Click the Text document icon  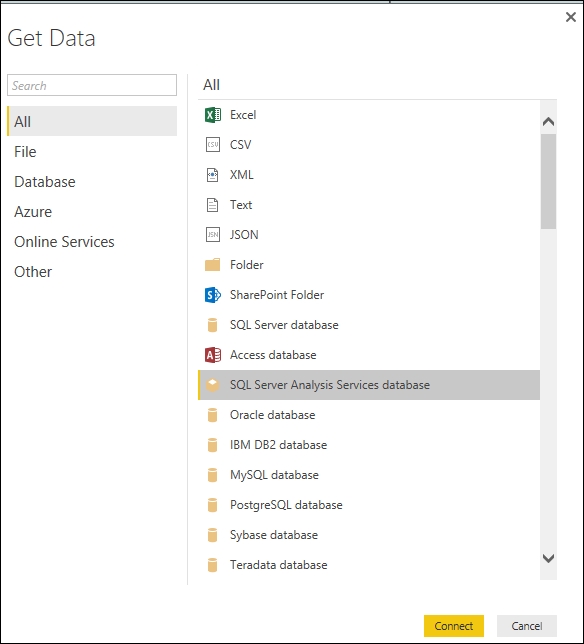pos(212,205)
